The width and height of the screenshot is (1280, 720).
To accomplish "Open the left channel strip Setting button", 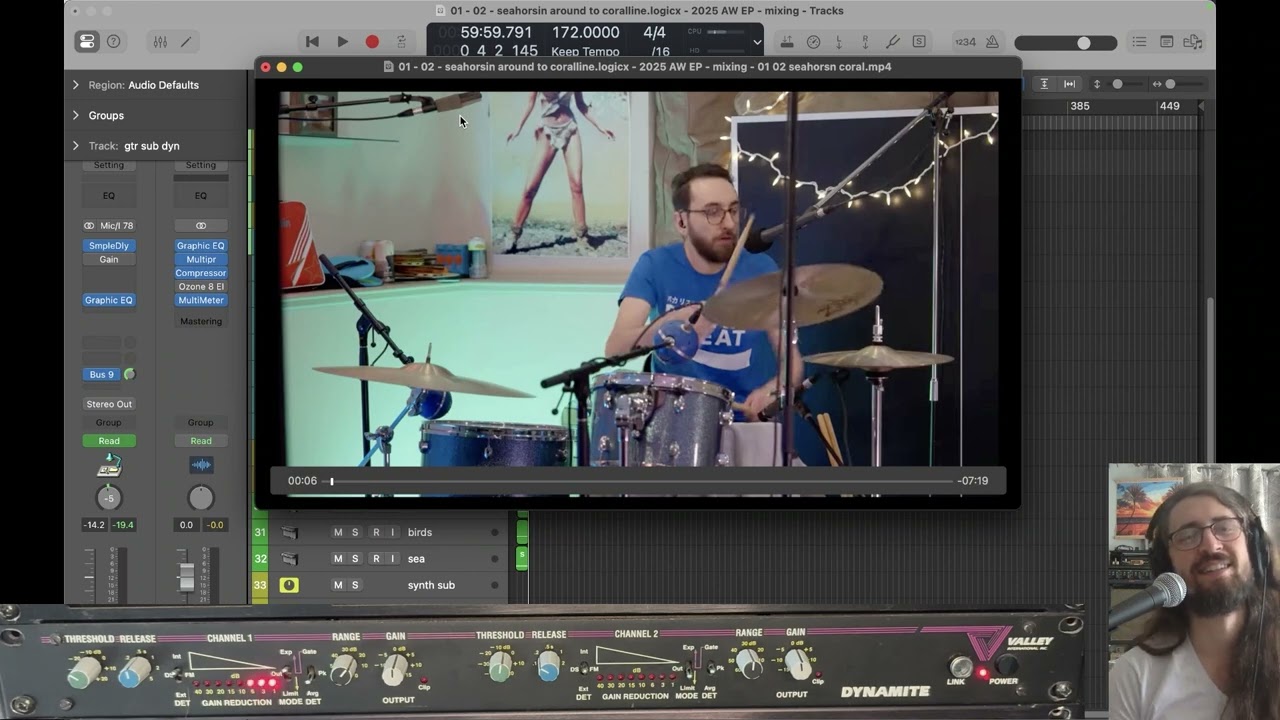I will 109,165.
